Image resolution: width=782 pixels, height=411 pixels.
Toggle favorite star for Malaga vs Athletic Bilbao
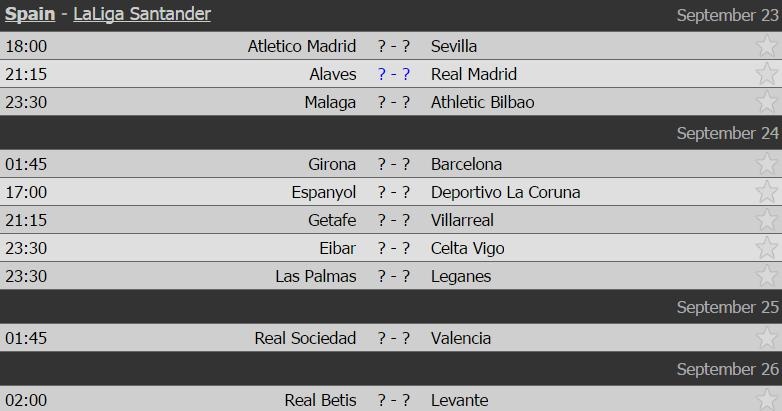point(766,102)
